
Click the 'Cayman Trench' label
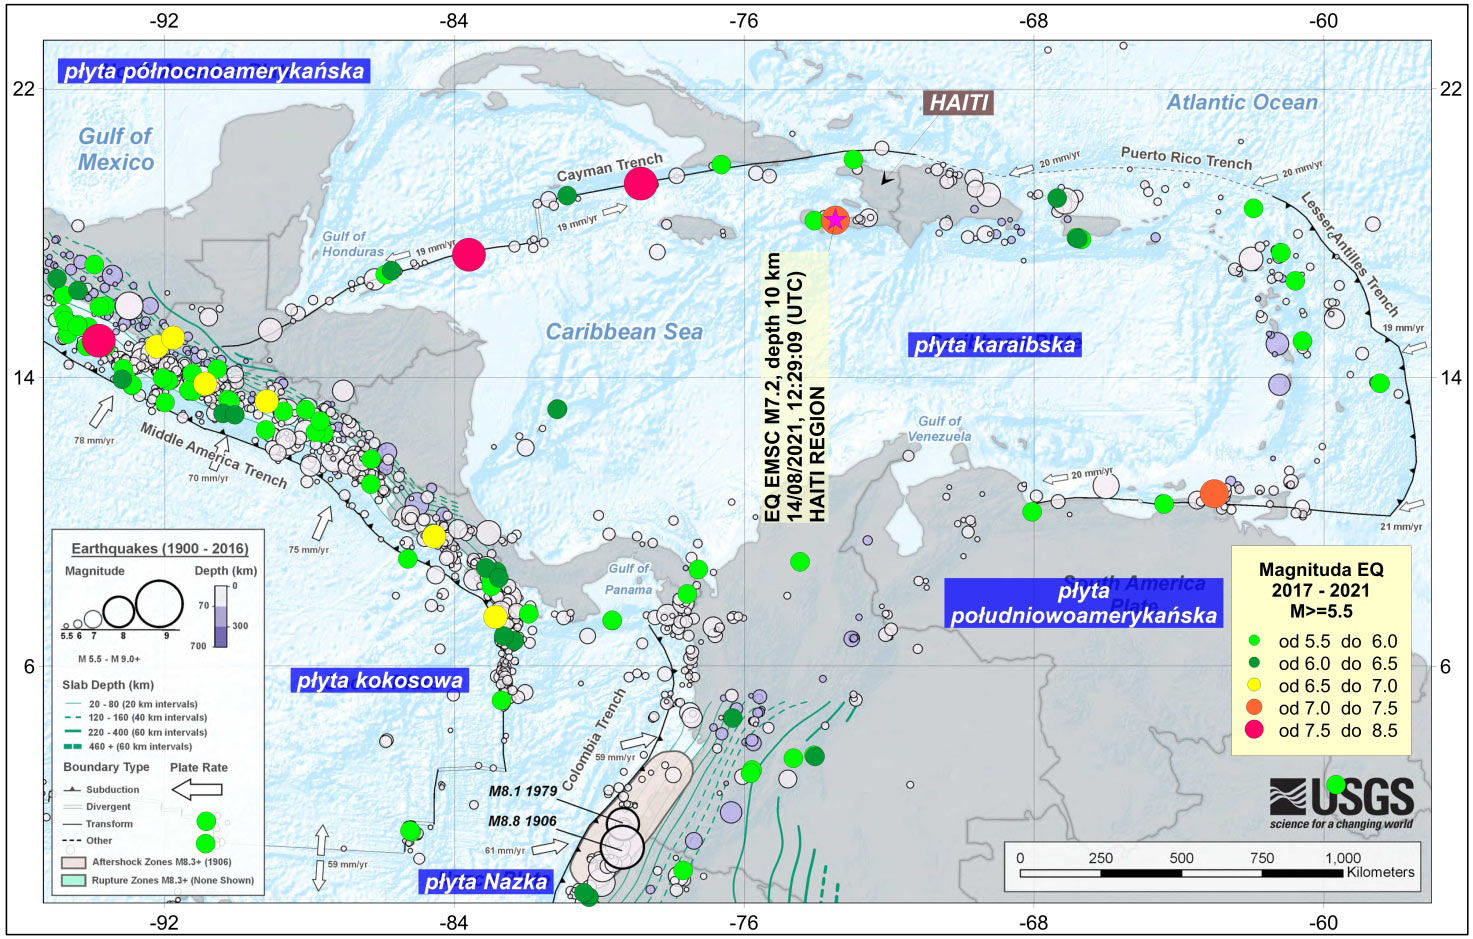tap(609, 167)
